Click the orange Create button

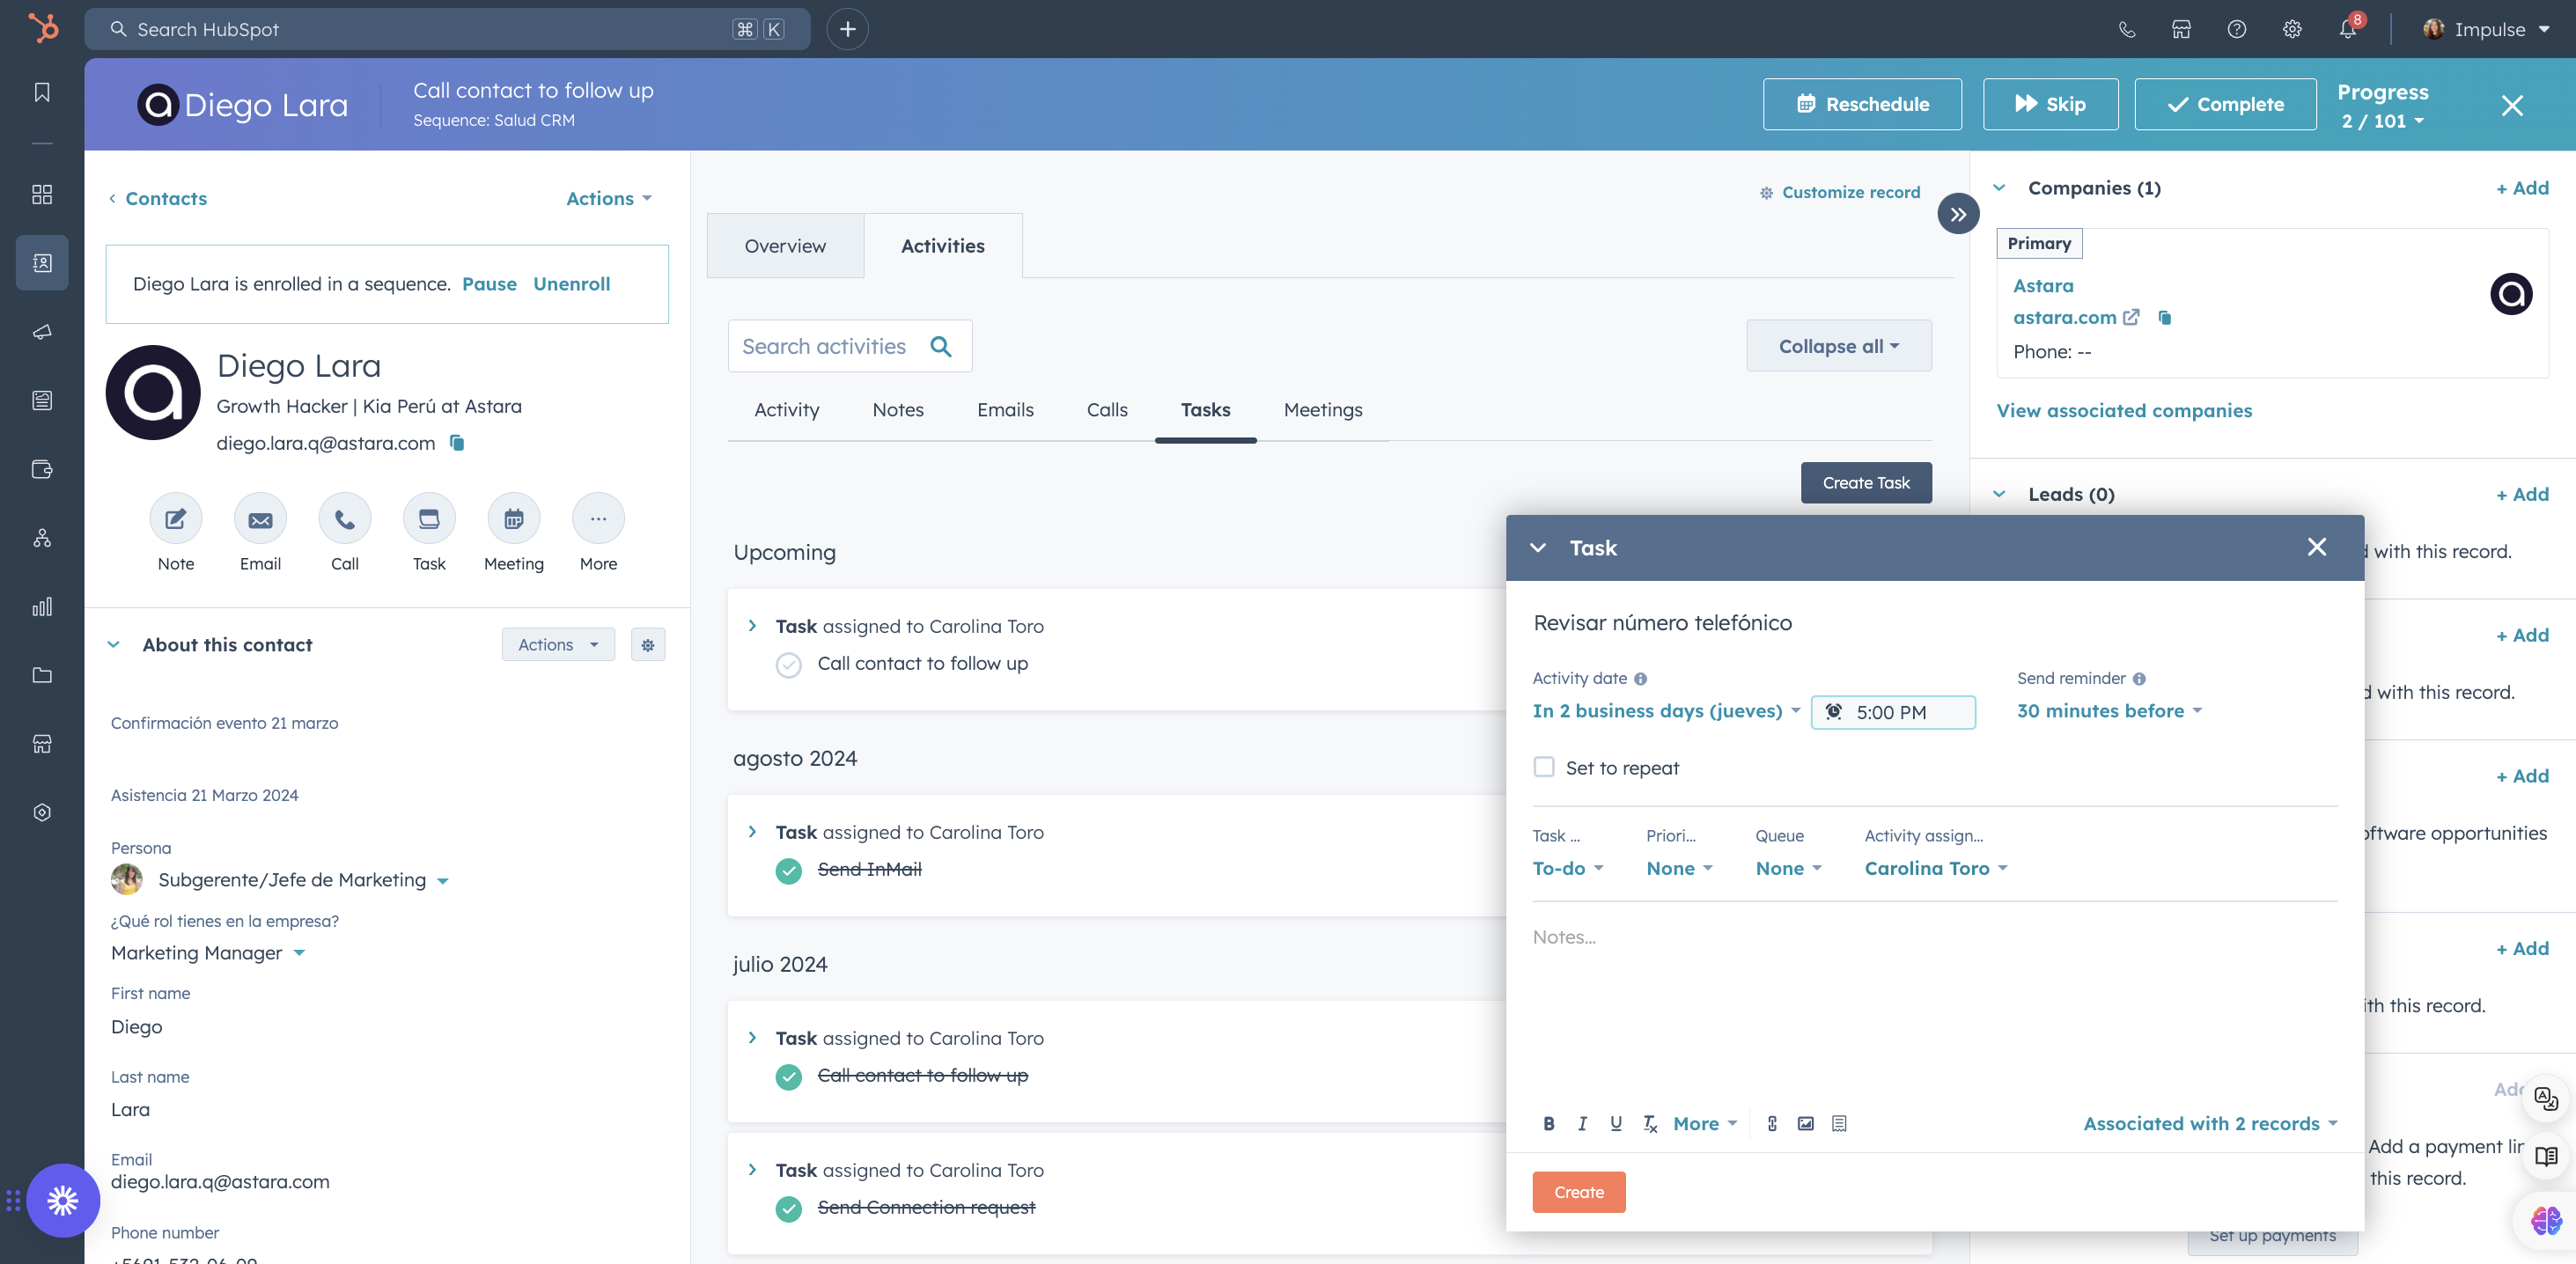pos(1578,1192)
